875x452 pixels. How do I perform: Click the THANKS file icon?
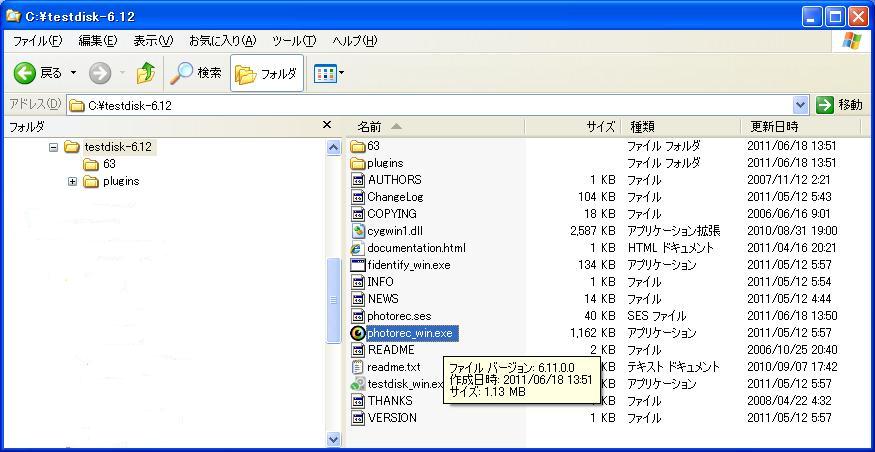(x=358, y=401)
